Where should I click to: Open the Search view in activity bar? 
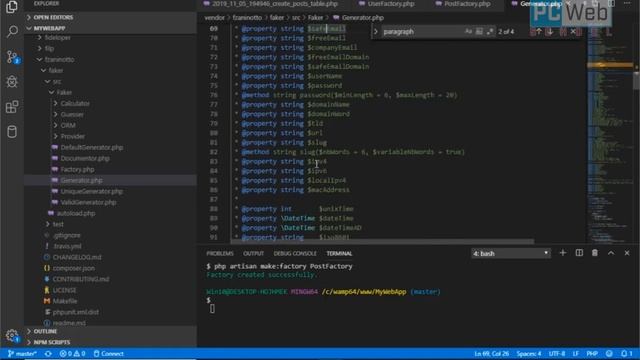click(x=12, y=31)
